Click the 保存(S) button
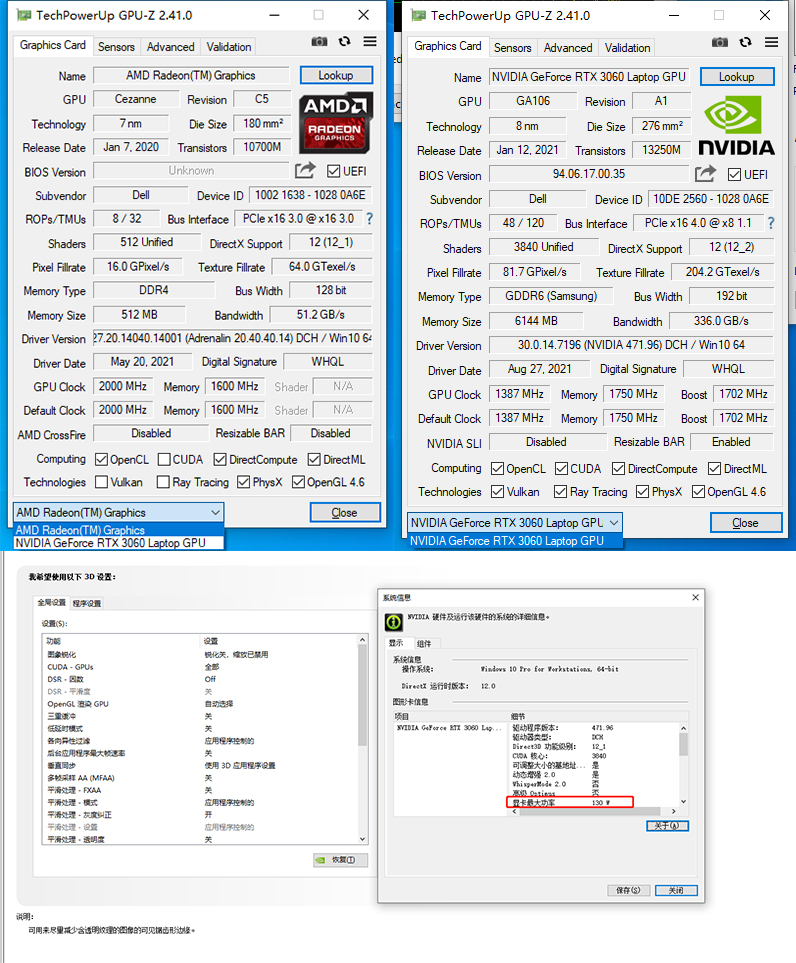The width and height of the screenshot is (796, 963). click(628, 891)
